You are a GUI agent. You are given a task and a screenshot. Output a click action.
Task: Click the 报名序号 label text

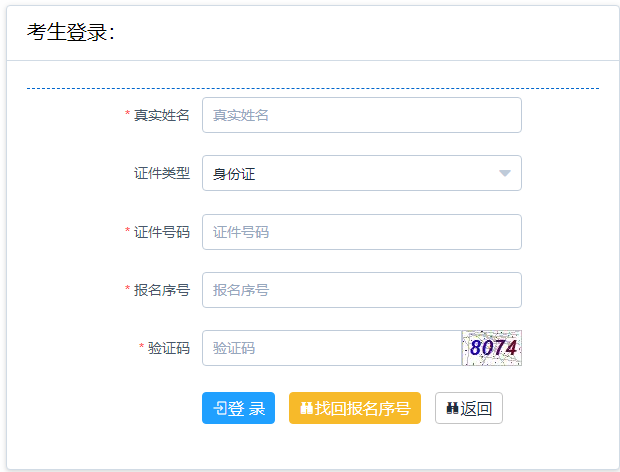click(x=162, y=290)
